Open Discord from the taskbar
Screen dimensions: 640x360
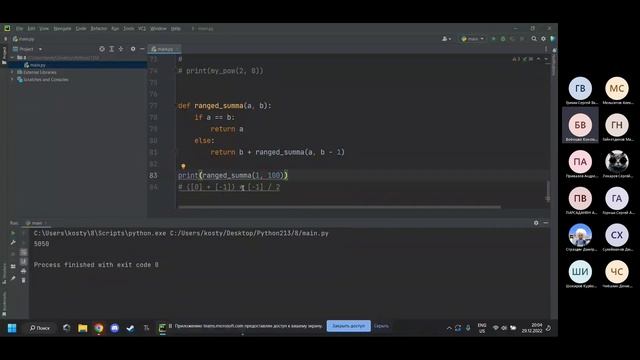pyautogui.click(x=115, y=328)
